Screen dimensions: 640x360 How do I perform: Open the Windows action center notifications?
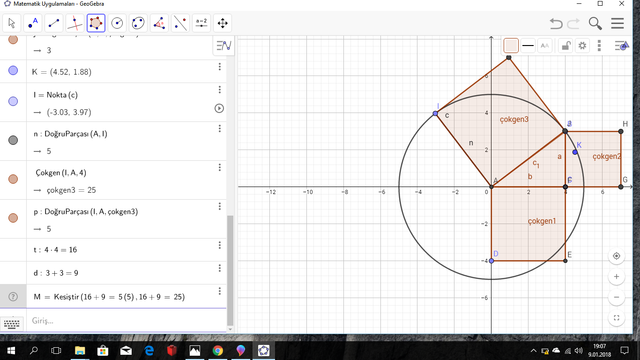624,351
